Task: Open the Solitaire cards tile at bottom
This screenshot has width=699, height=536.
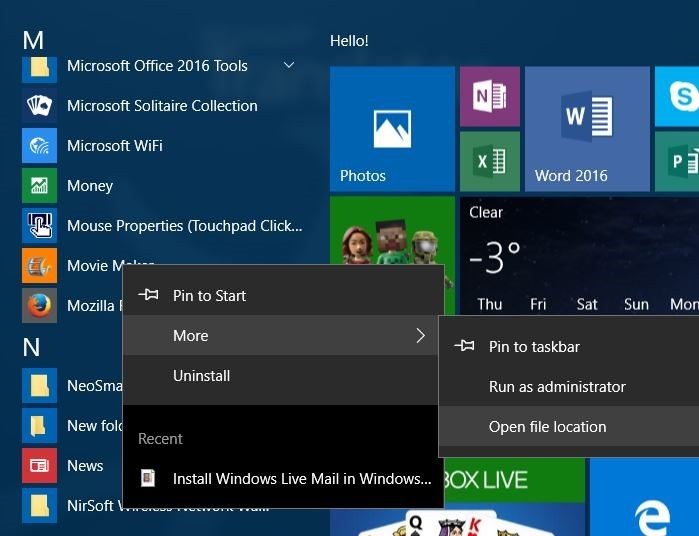Action: pyautogui.click(x=457, y=520)
